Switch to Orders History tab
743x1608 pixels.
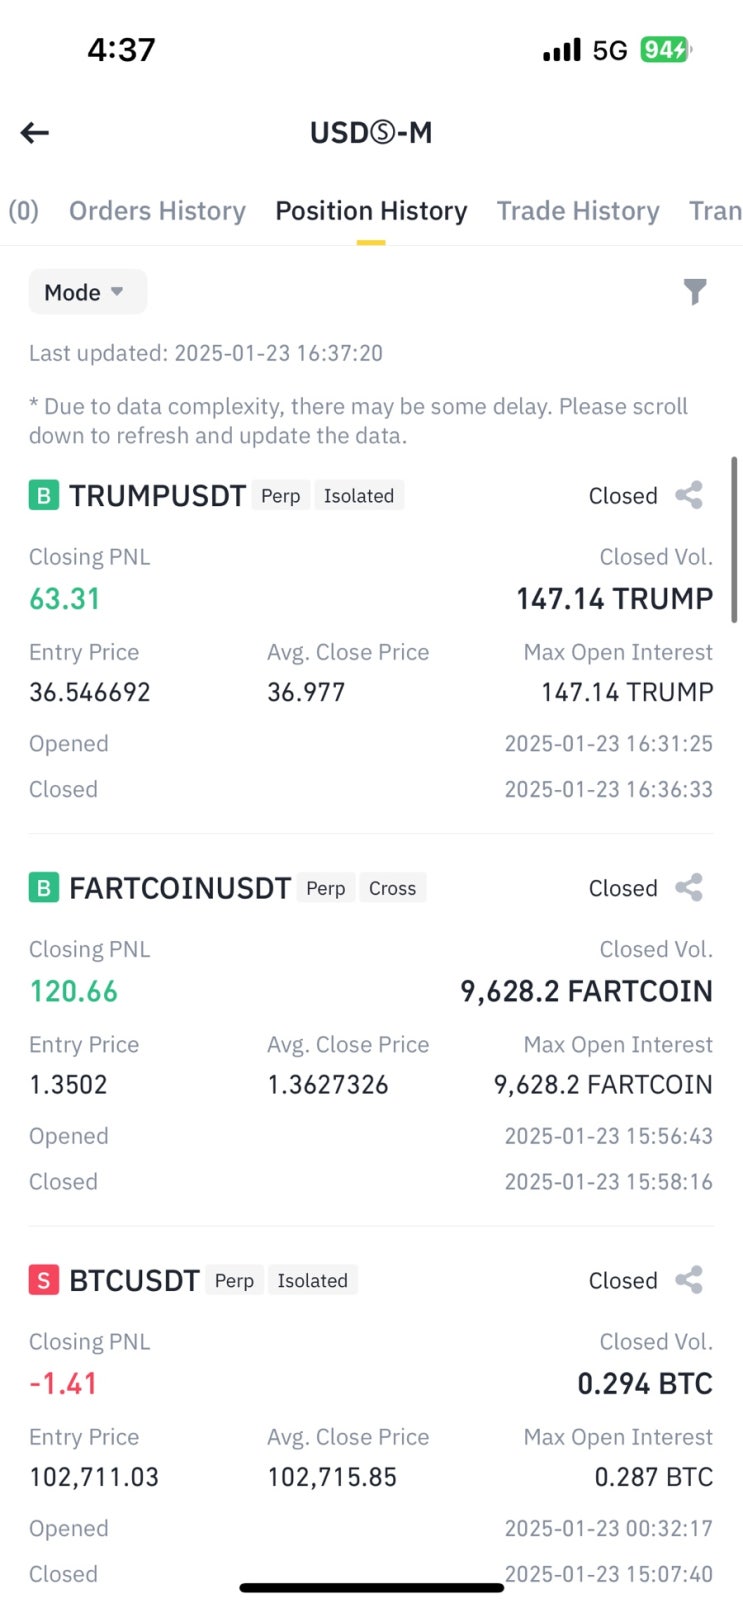point(157,211)
